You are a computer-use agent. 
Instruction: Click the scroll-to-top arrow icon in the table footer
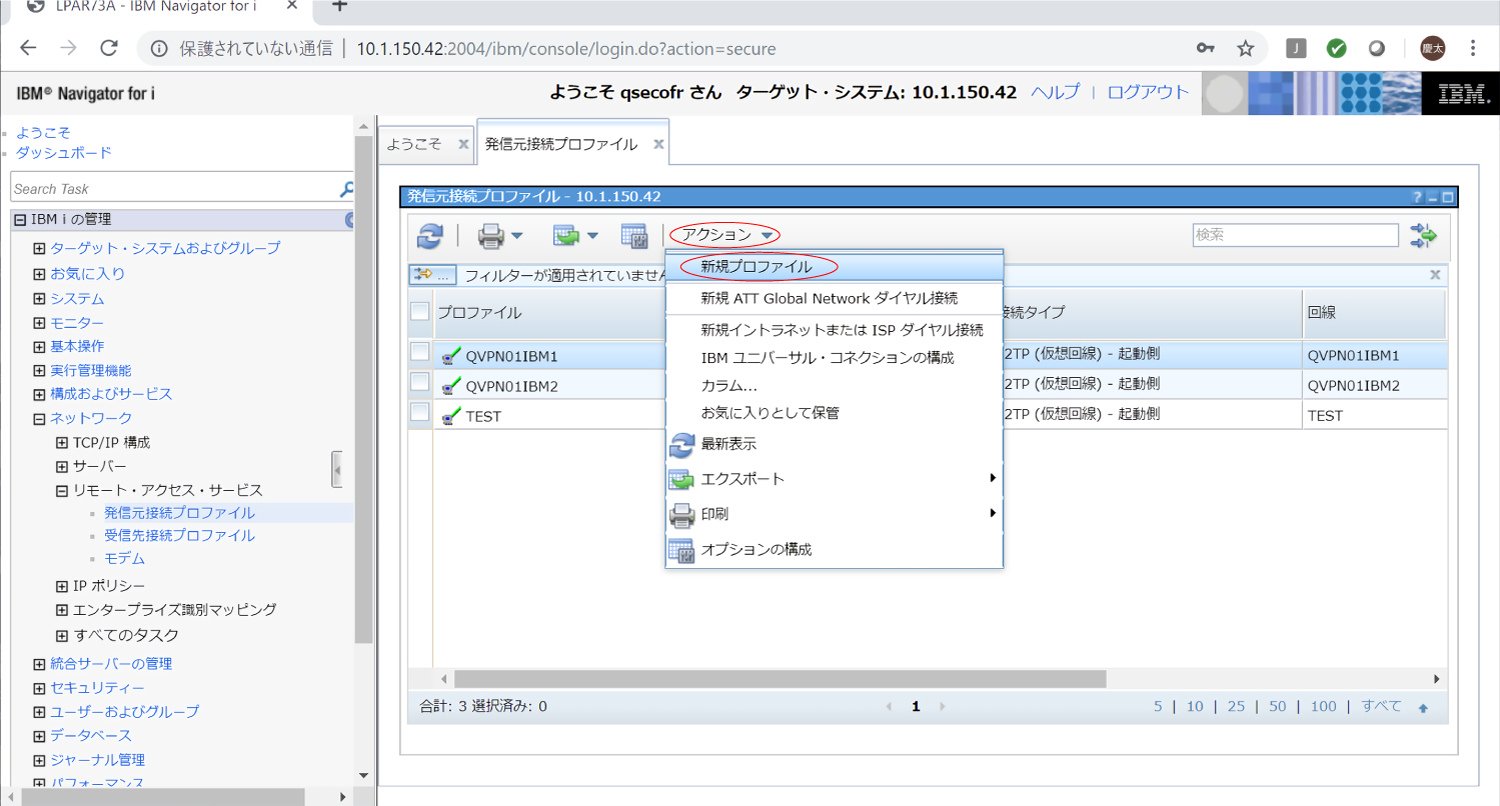click(x=1423, y=708)
